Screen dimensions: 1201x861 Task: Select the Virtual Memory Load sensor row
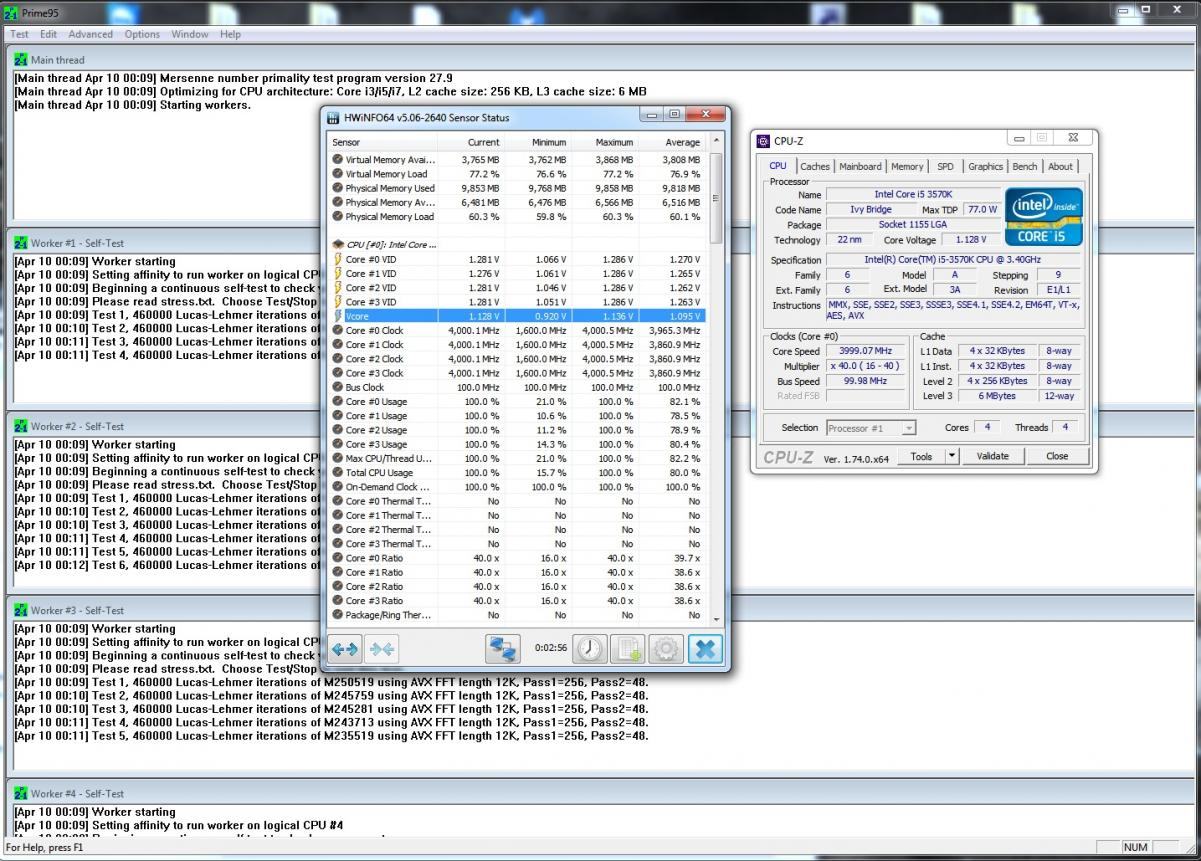(x=517, y=174)
